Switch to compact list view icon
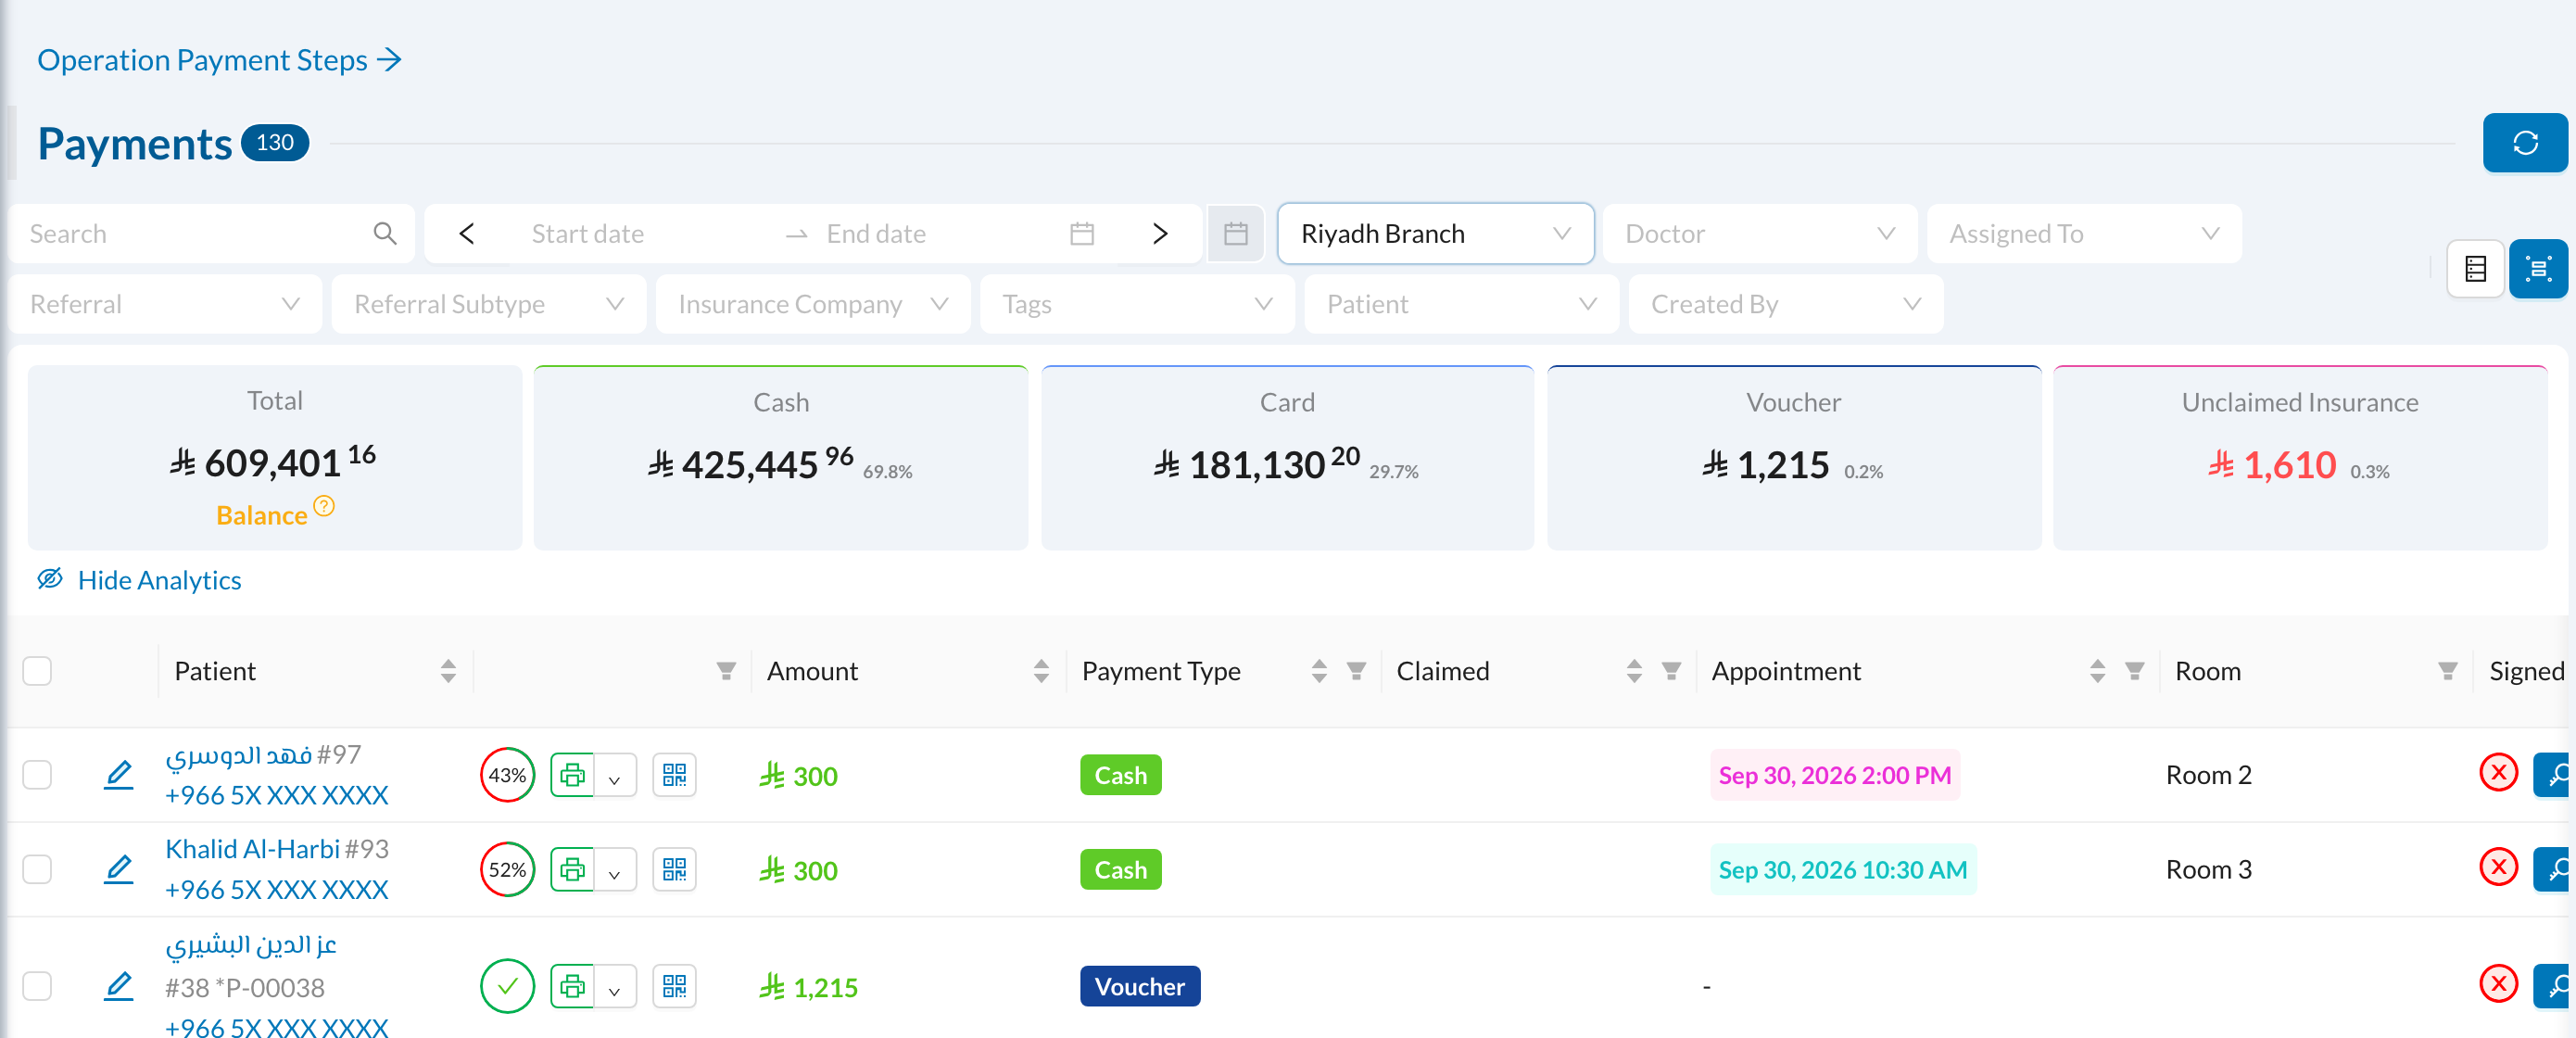This screenshot has height=1038, width=2576. [2475, 269]
